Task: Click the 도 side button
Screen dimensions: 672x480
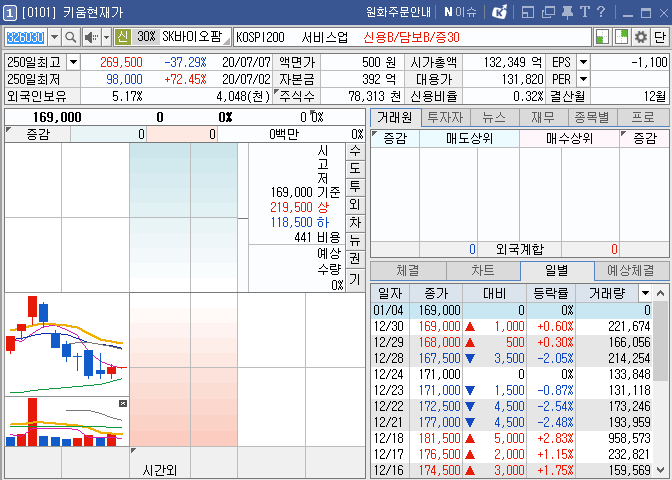Action: tap(355, 169)
